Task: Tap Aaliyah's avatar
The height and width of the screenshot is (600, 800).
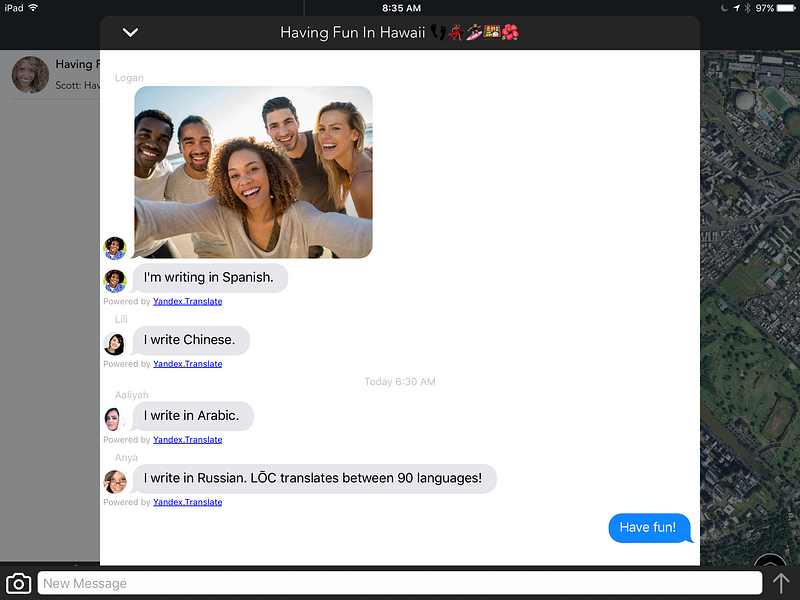Action: (x=115, y=419)
